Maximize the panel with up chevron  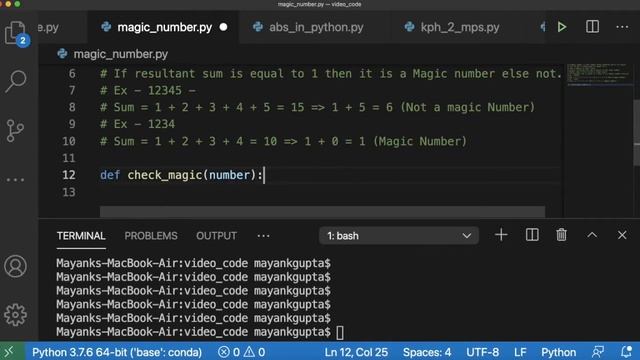592,235
